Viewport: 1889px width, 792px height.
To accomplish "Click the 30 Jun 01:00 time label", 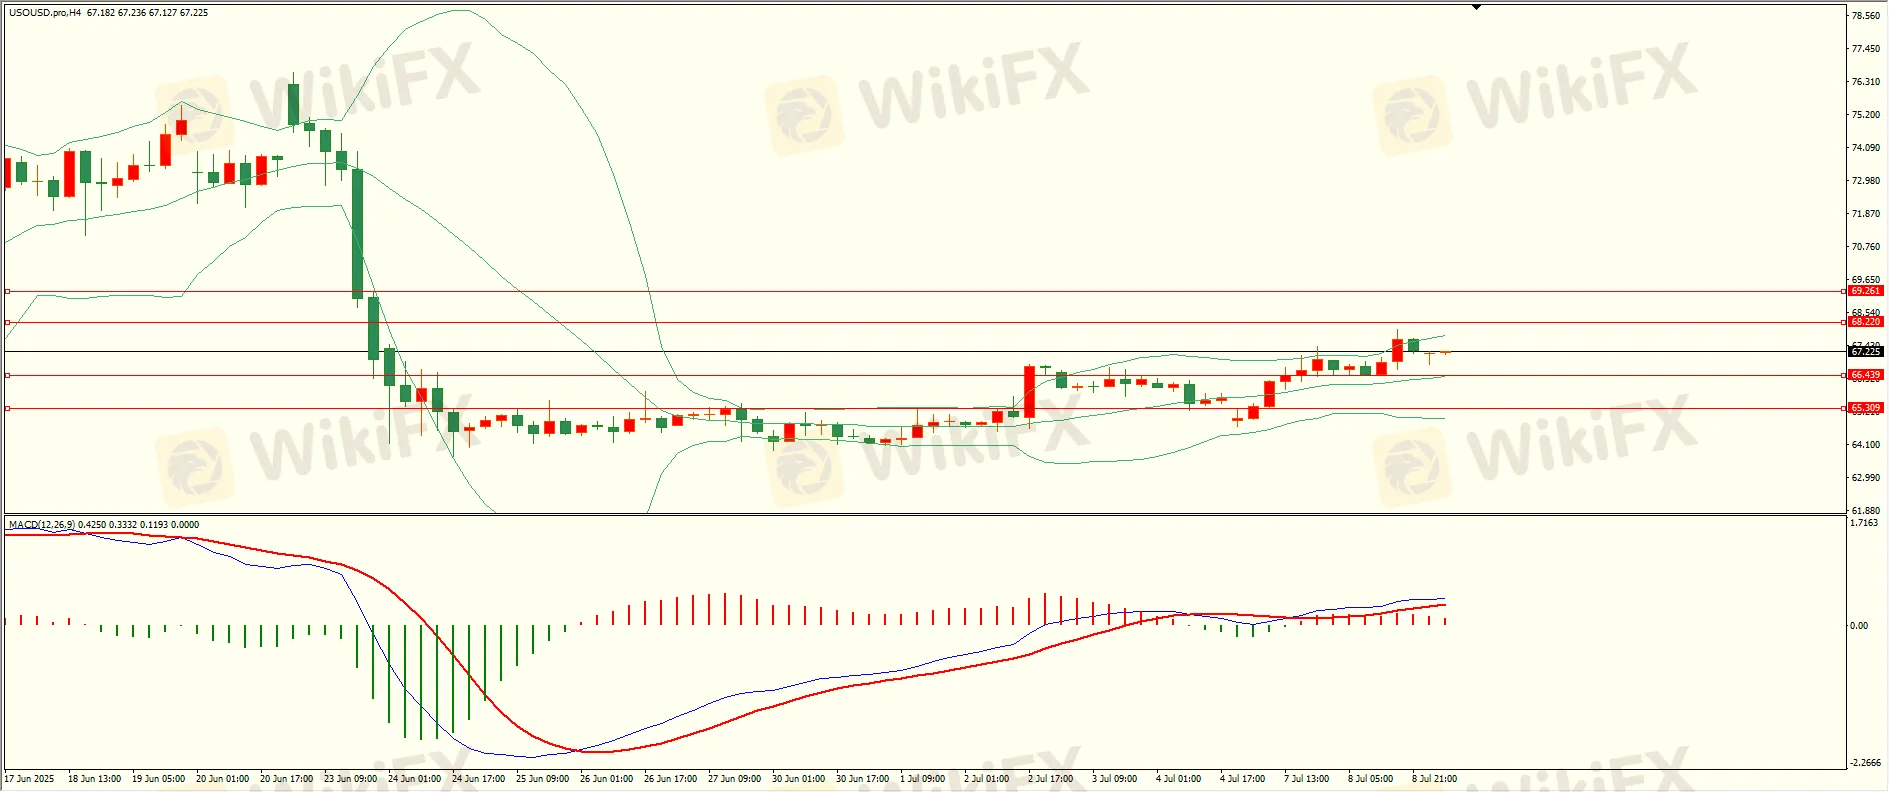I will (798, 779).
